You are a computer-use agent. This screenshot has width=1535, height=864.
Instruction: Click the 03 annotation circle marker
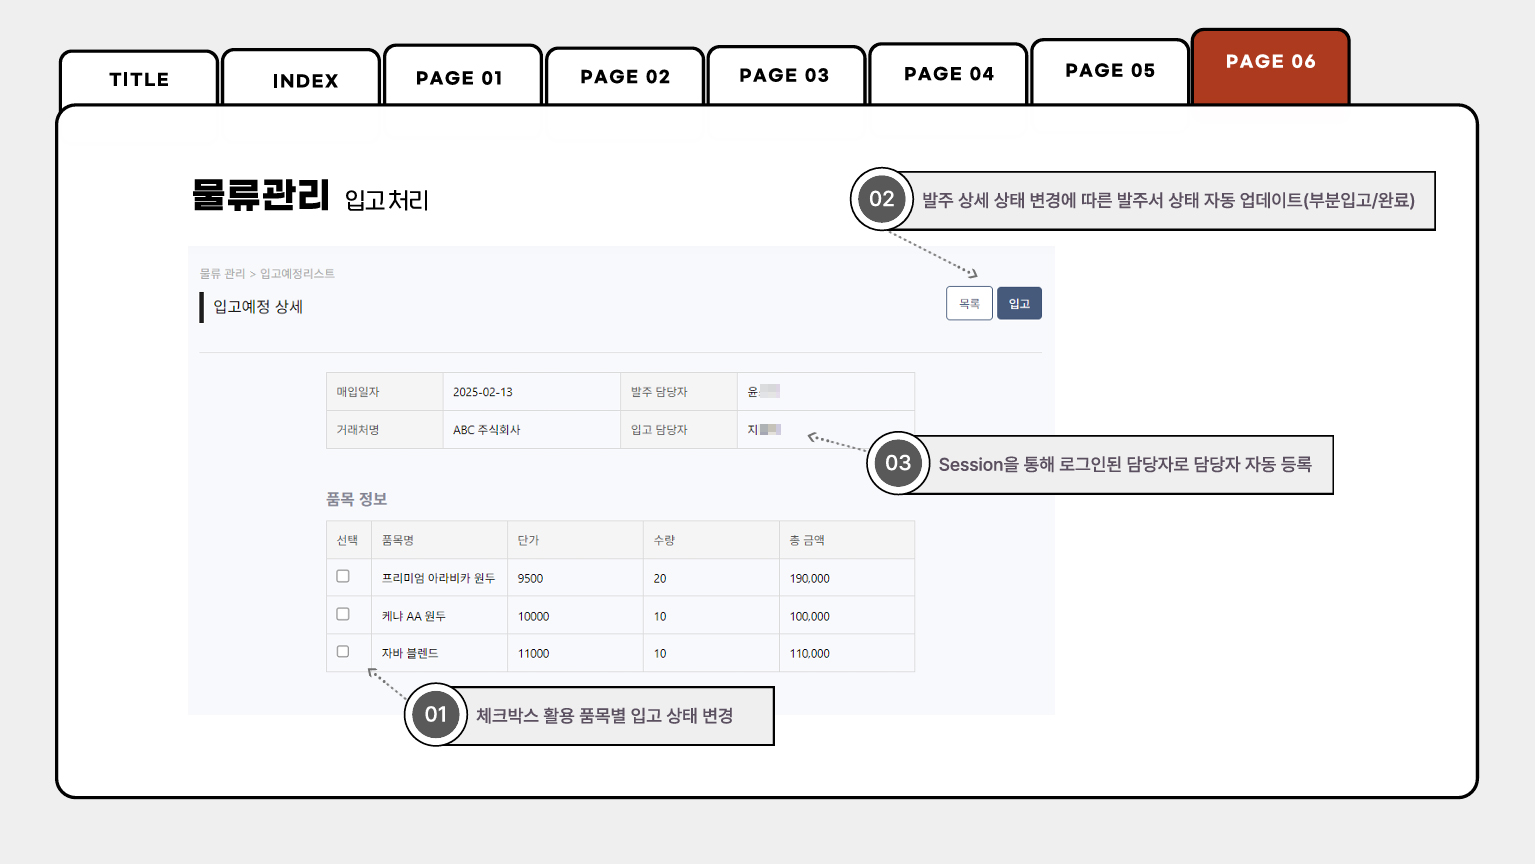pos(898,463)
